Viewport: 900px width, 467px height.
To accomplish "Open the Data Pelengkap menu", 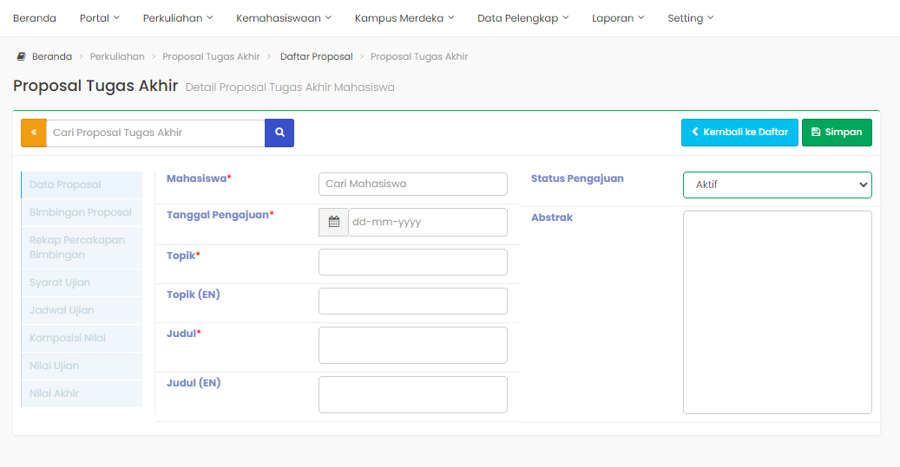I will tap(523, 18).
